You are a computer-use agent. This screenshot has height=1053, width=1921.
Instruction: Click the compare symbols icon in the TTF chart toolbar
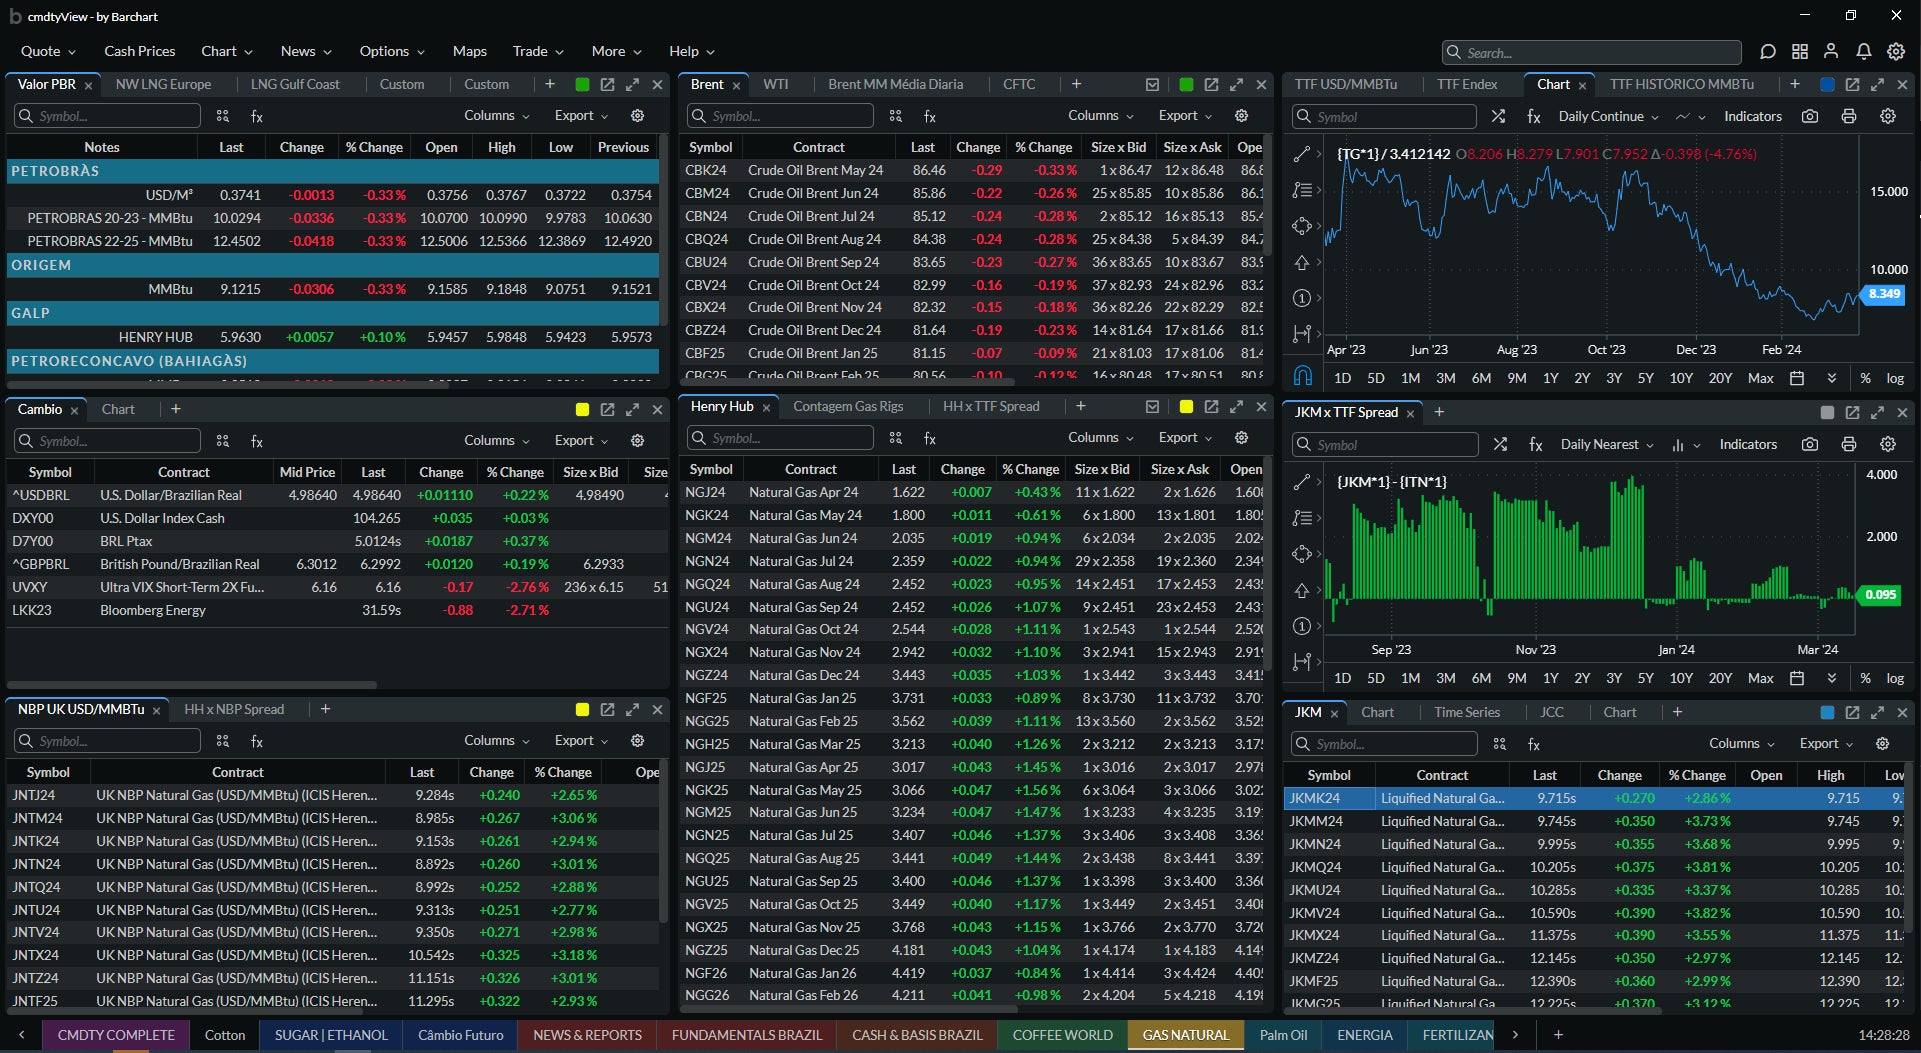1498,116
